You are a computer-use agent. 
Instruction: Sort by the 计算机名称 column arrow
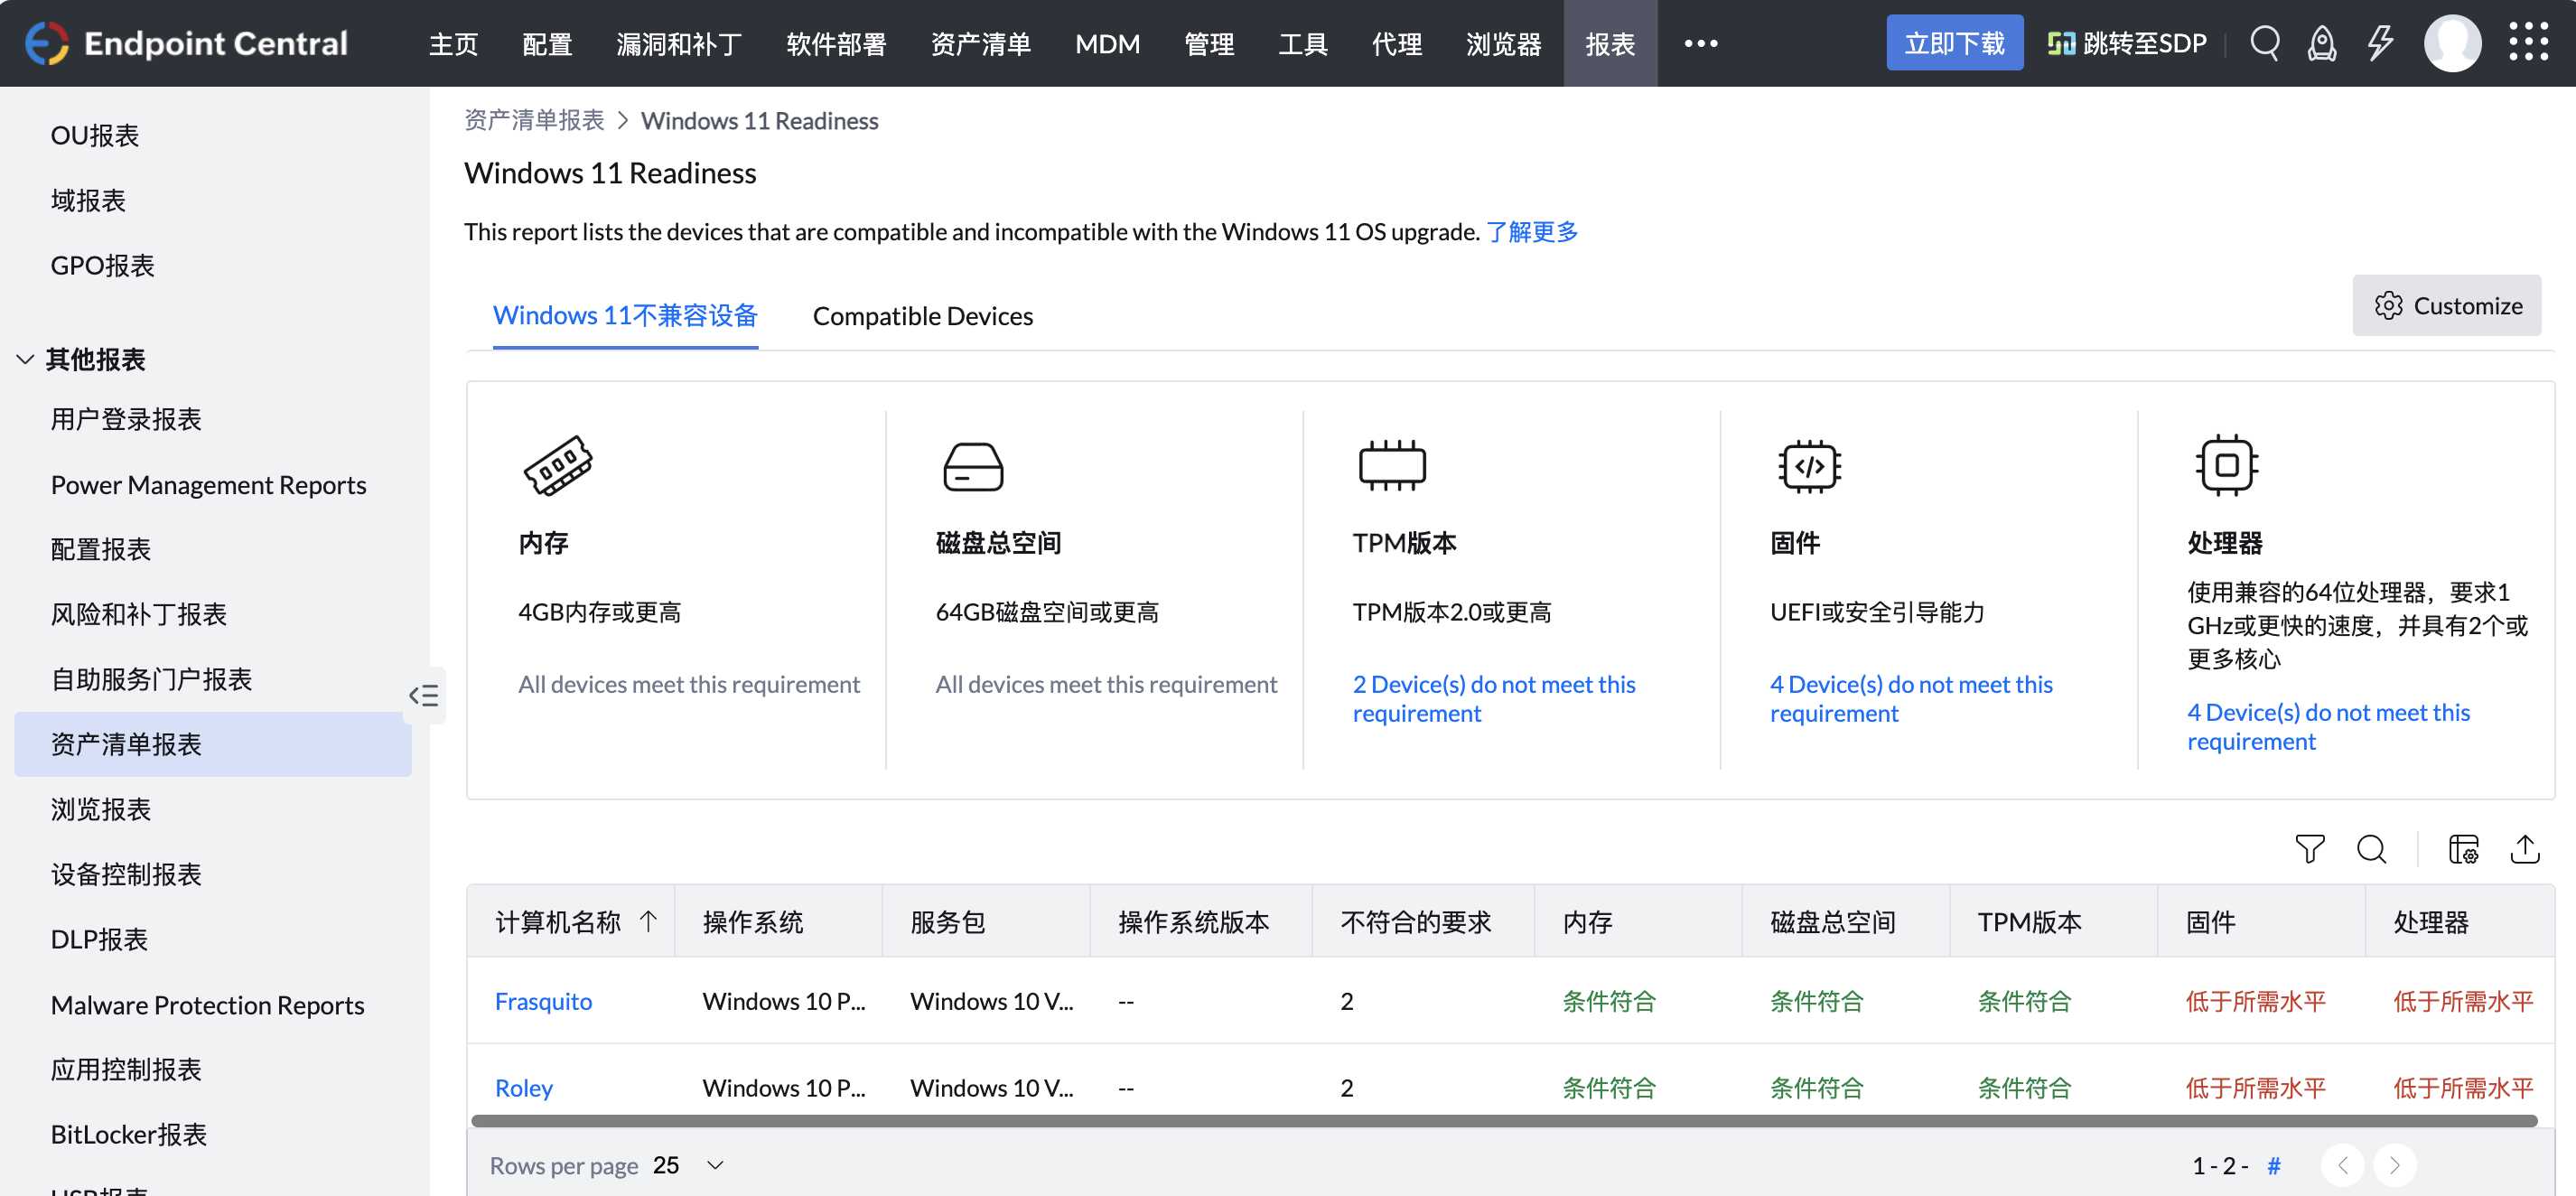coord(648,921)
